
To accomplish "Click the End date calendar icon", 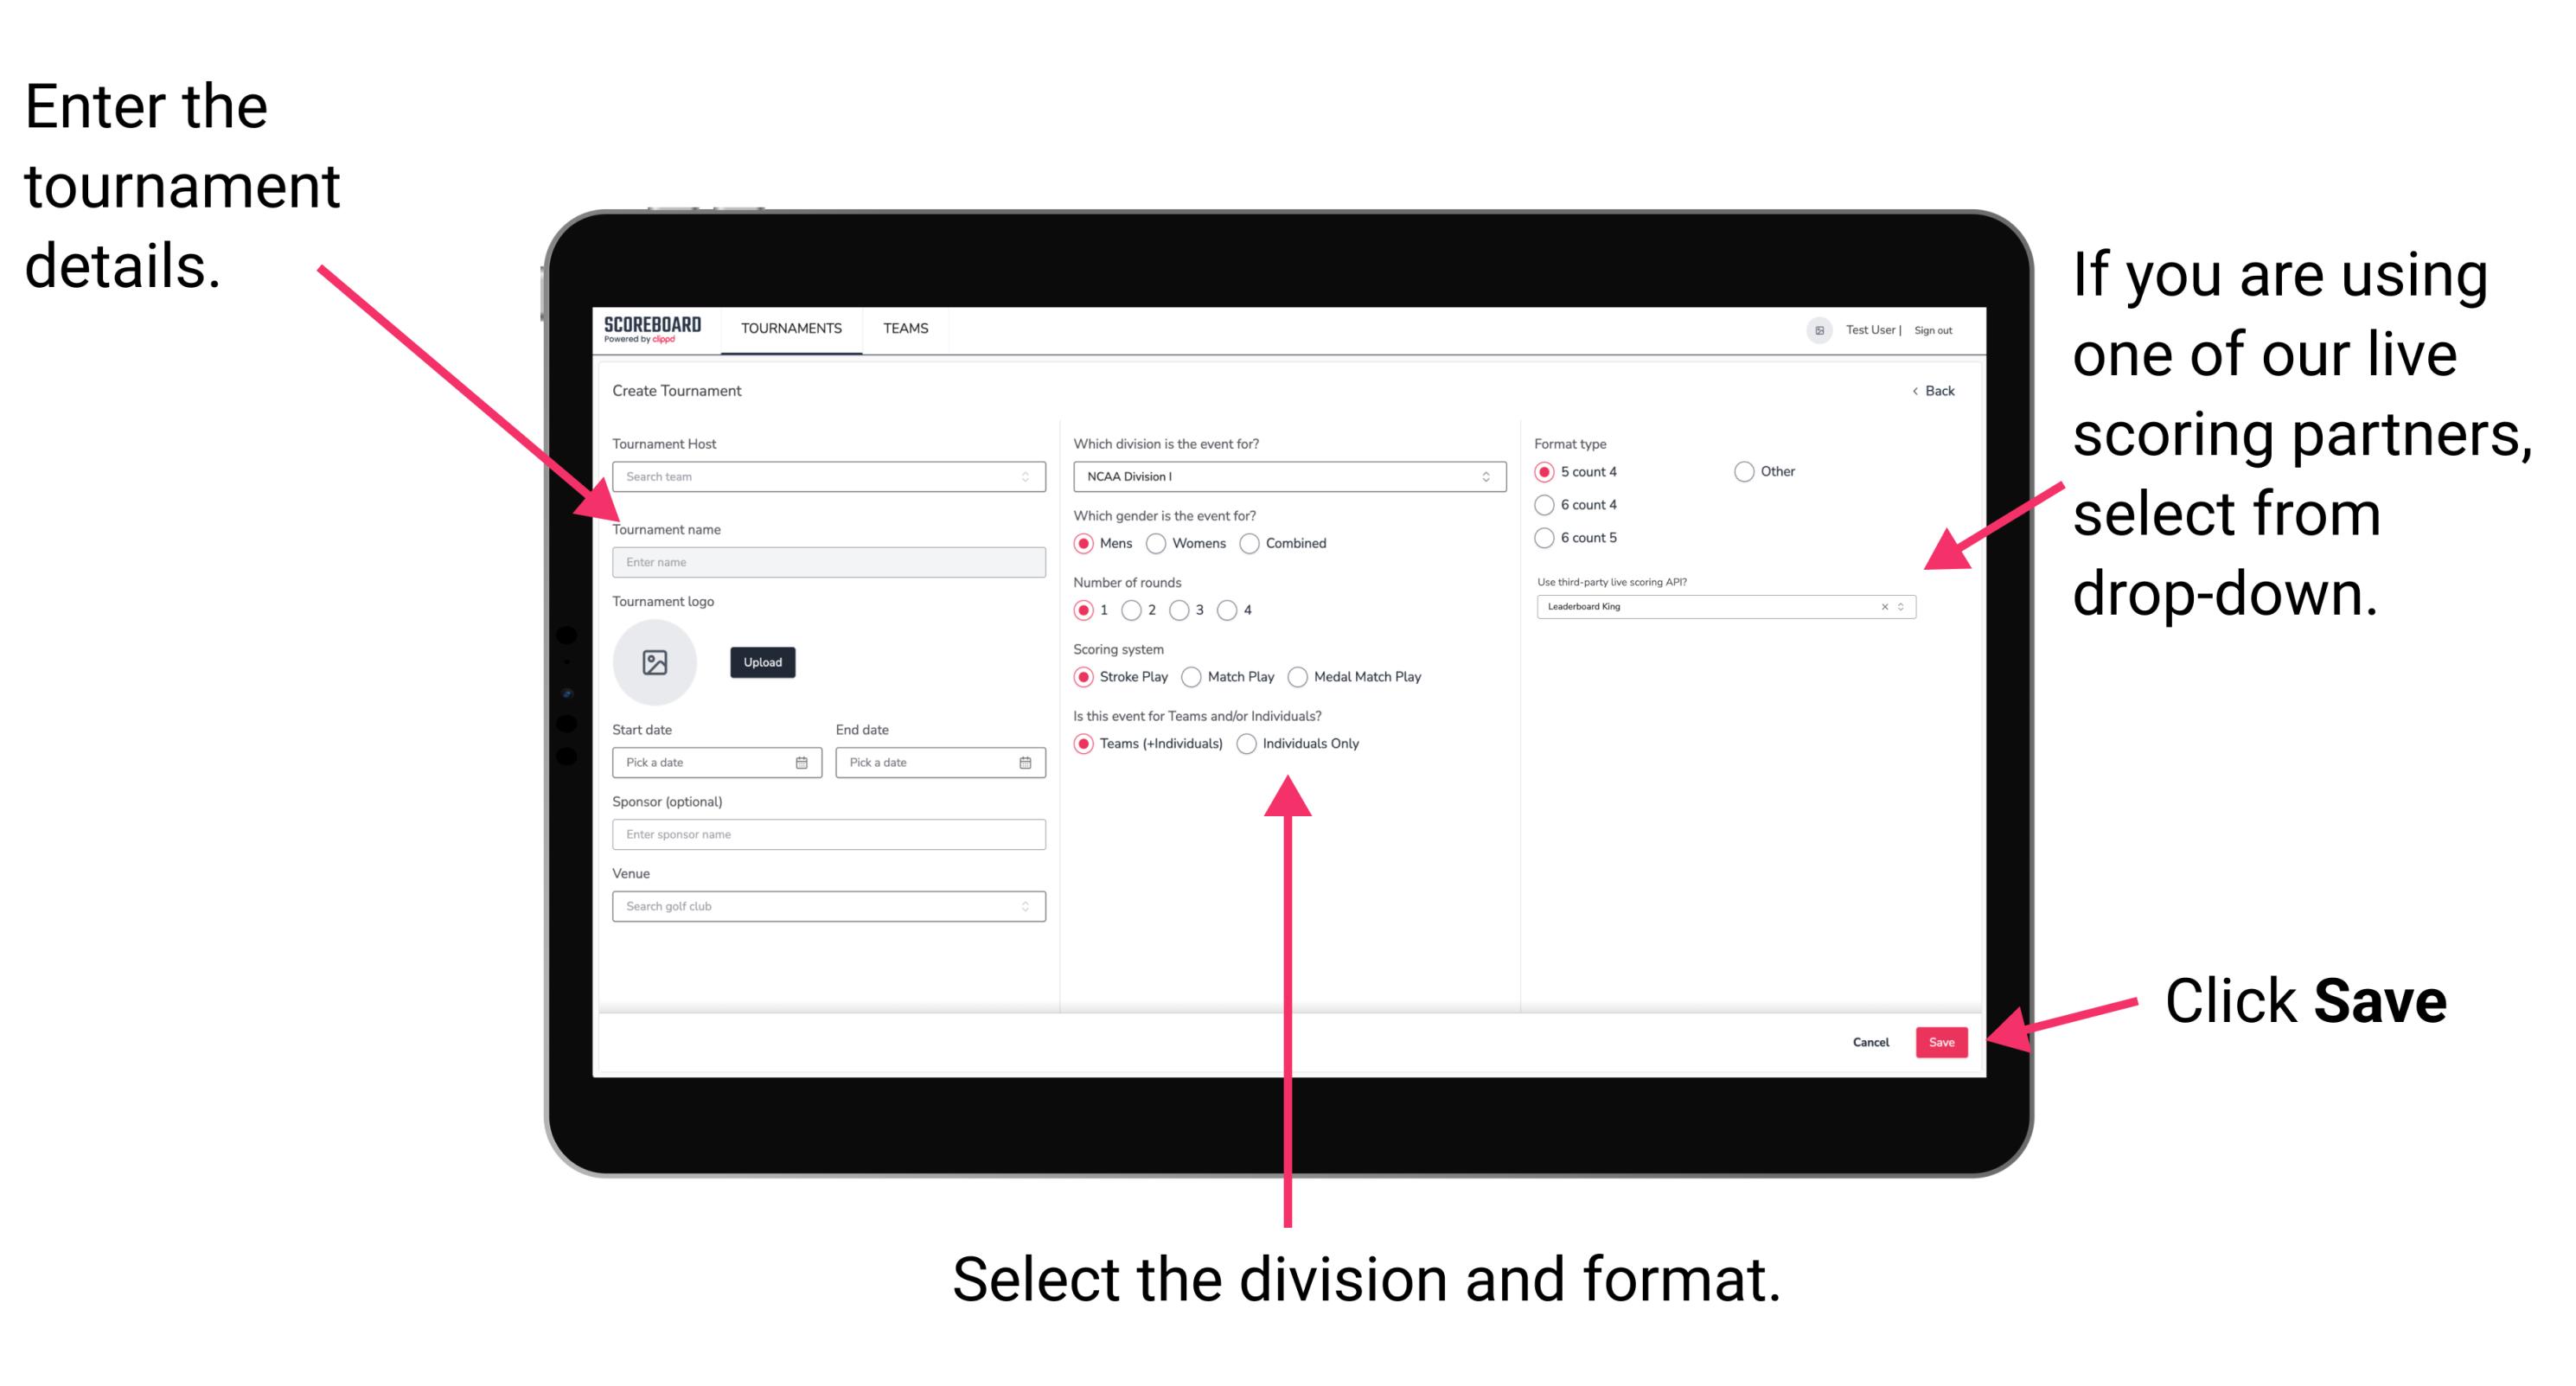I will (1026, 764).
